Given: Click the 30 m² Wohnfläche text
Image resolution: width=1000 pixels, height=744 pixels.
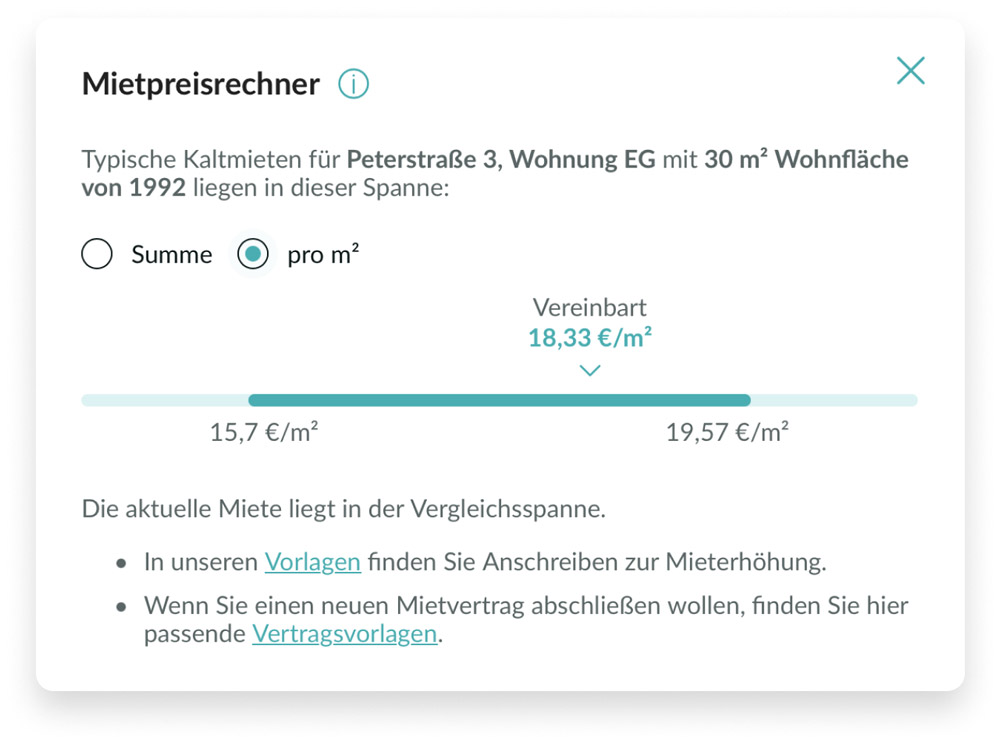Looking at the screenshot, I should pos(806,160).
